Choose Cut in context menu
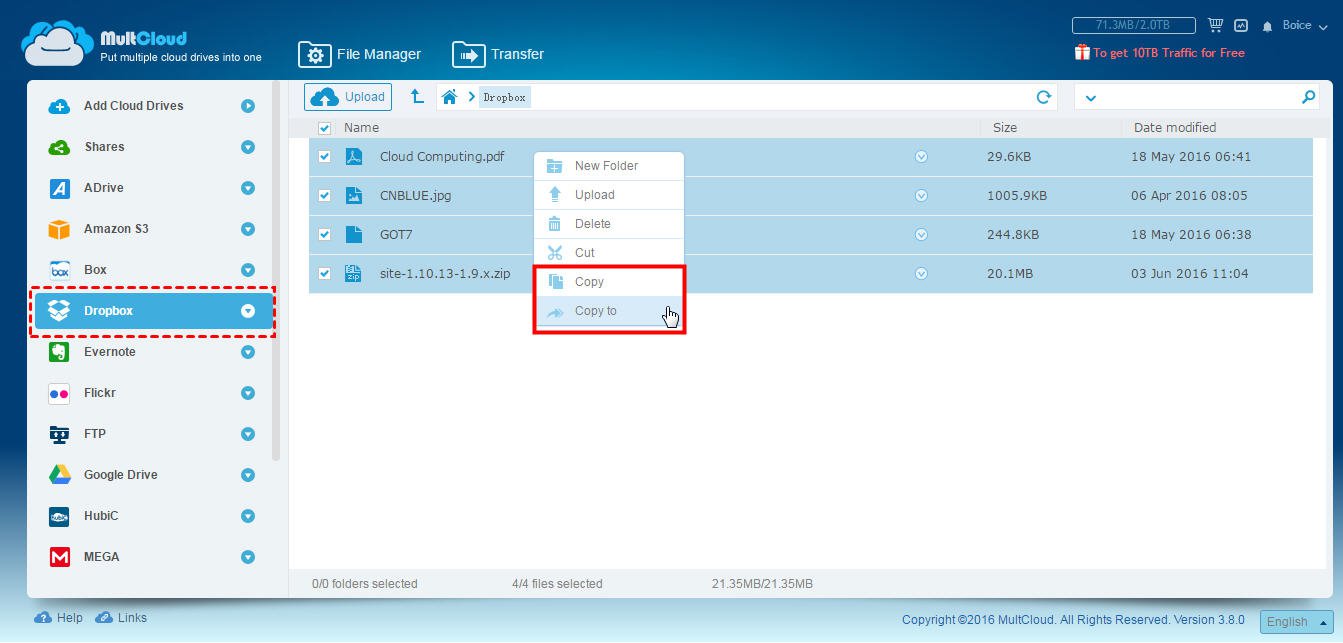The image size is (1343, 643). [609, 253]
